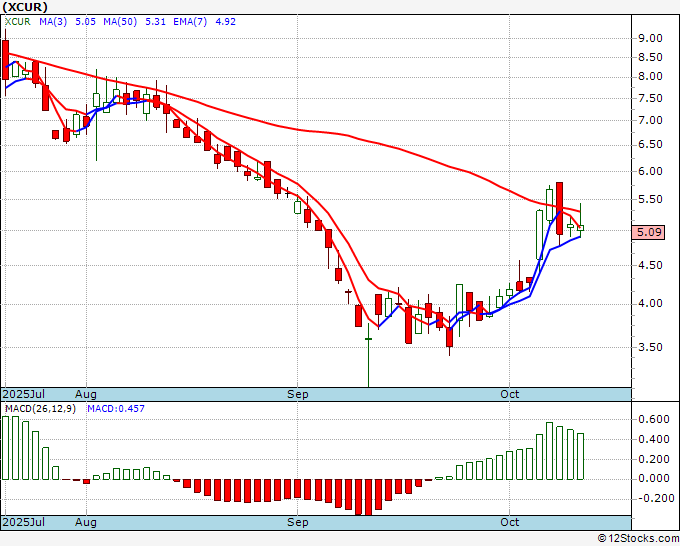680x546 pixels.
Task: Click the 0.200 MACD axis label
Action: [654, 459]
